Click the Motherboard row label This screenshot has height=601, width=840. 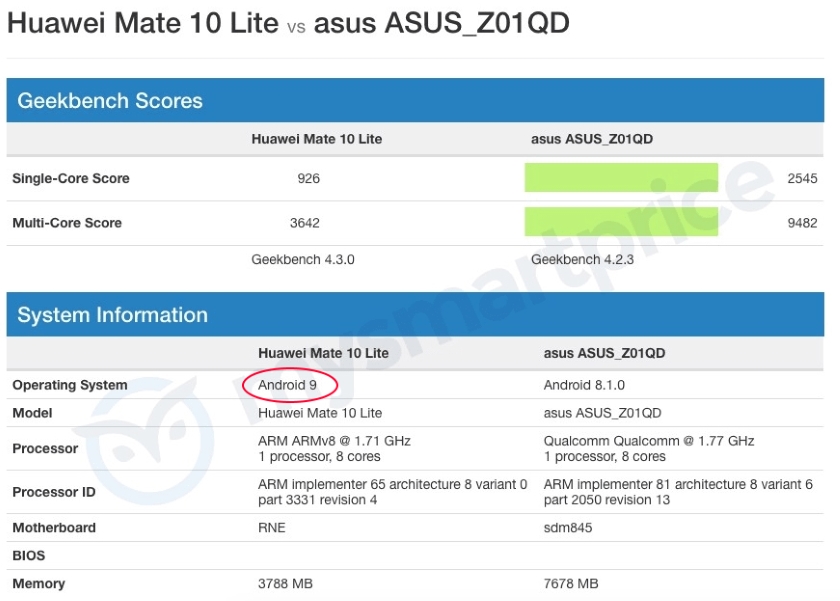(x=54, y=528)
